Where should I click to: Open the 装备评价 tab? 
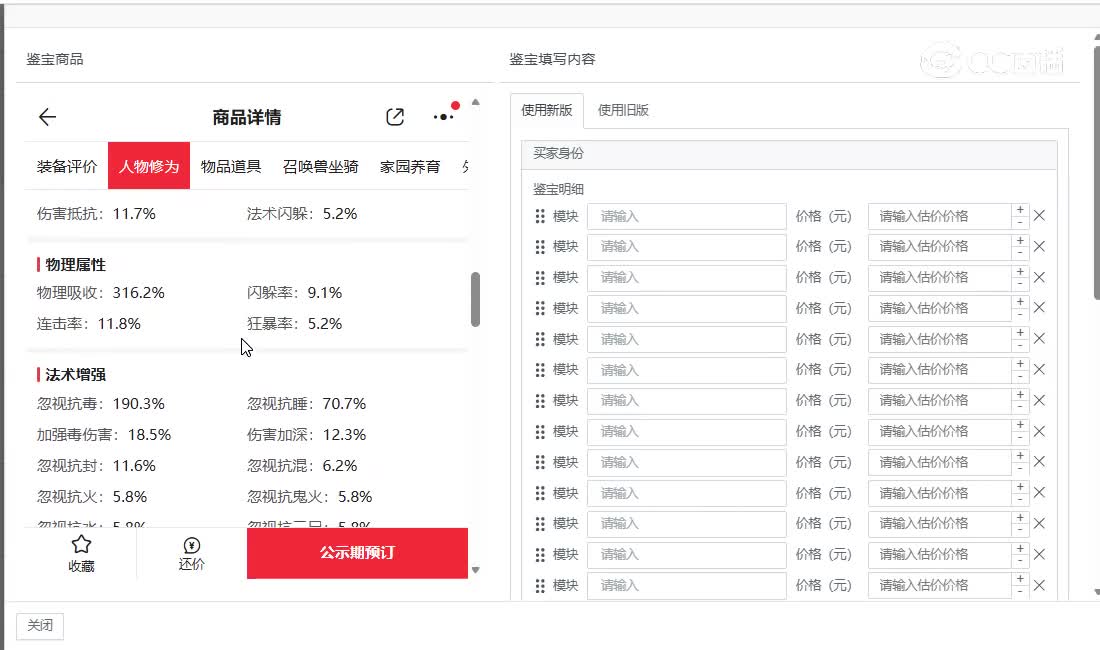pos(67,166)
